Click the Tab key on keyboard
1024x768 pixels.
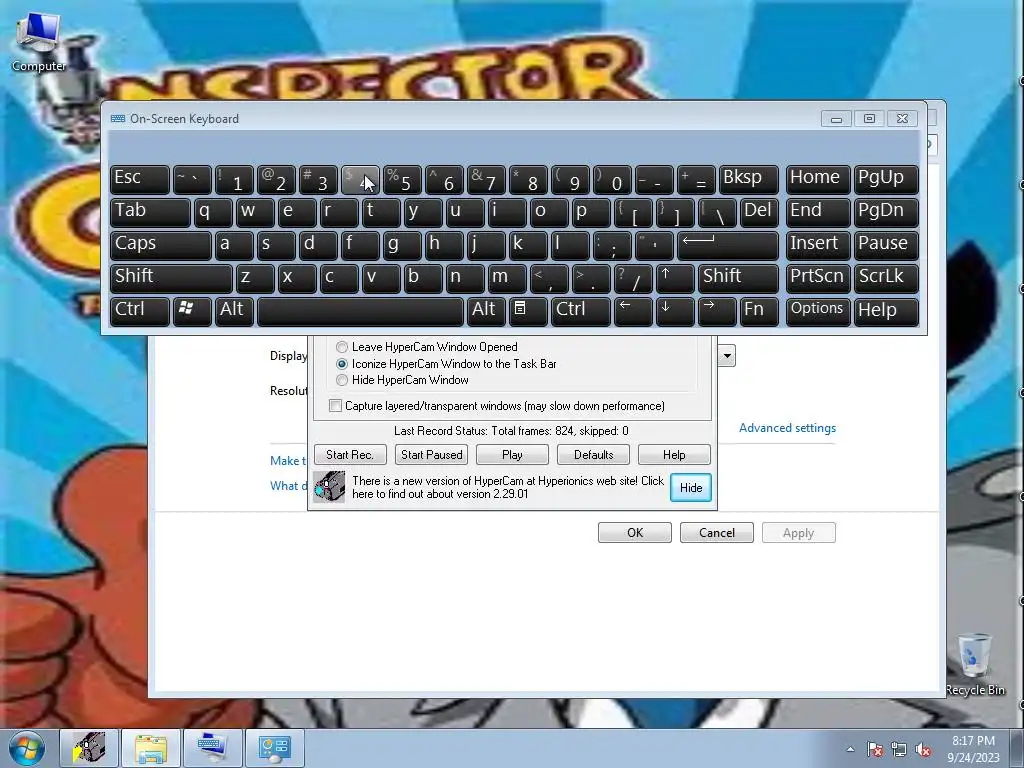pos(150,212)
